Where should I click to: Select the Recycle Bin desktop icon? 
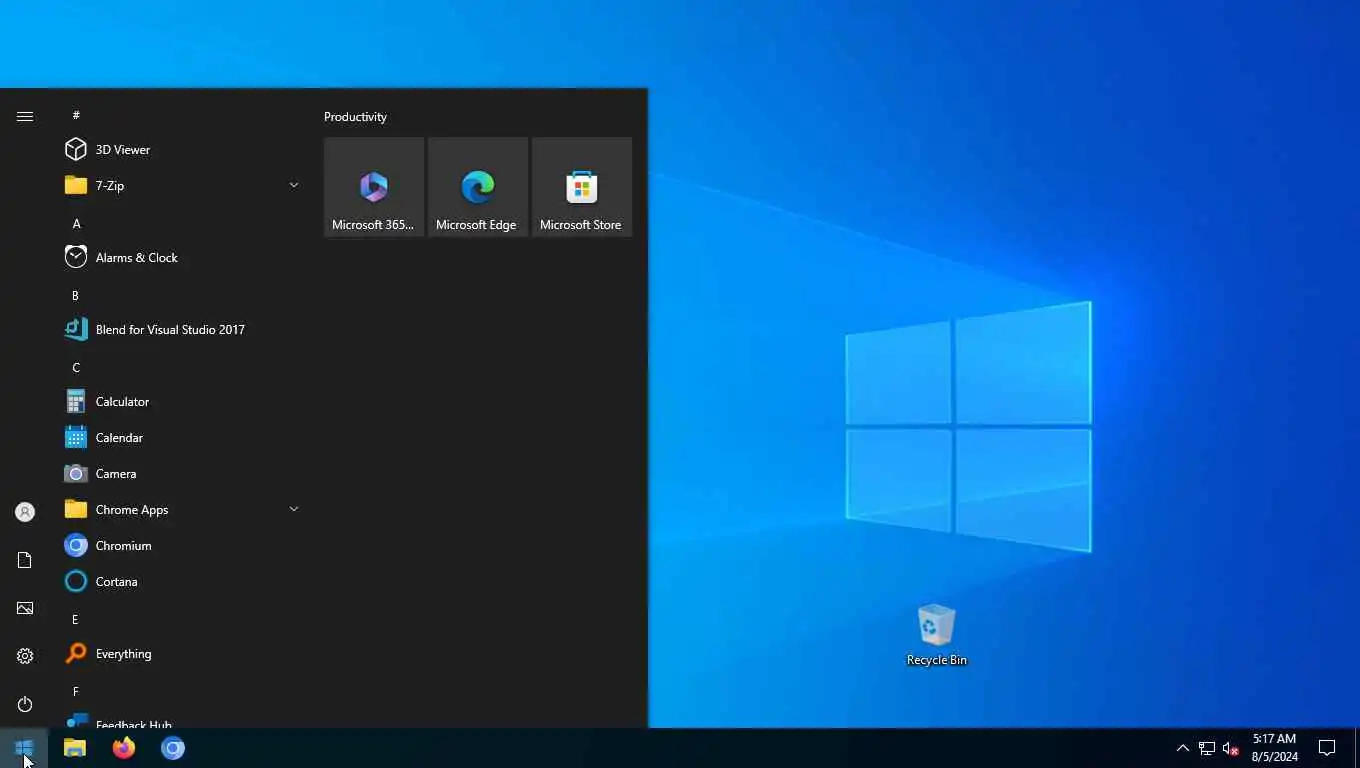[x=936, y=634]
